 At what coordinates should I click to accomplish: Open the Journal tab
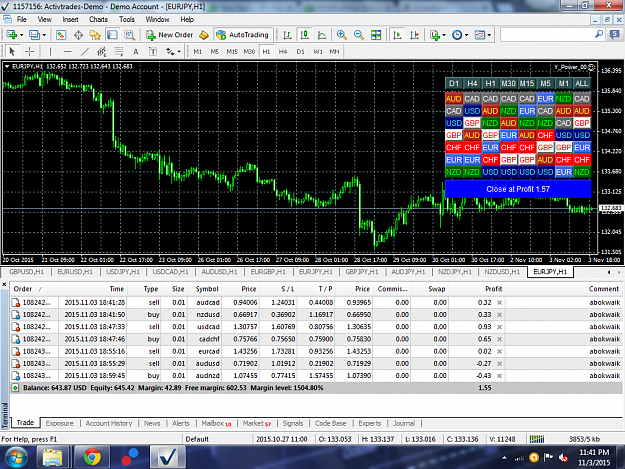point(404,423)
